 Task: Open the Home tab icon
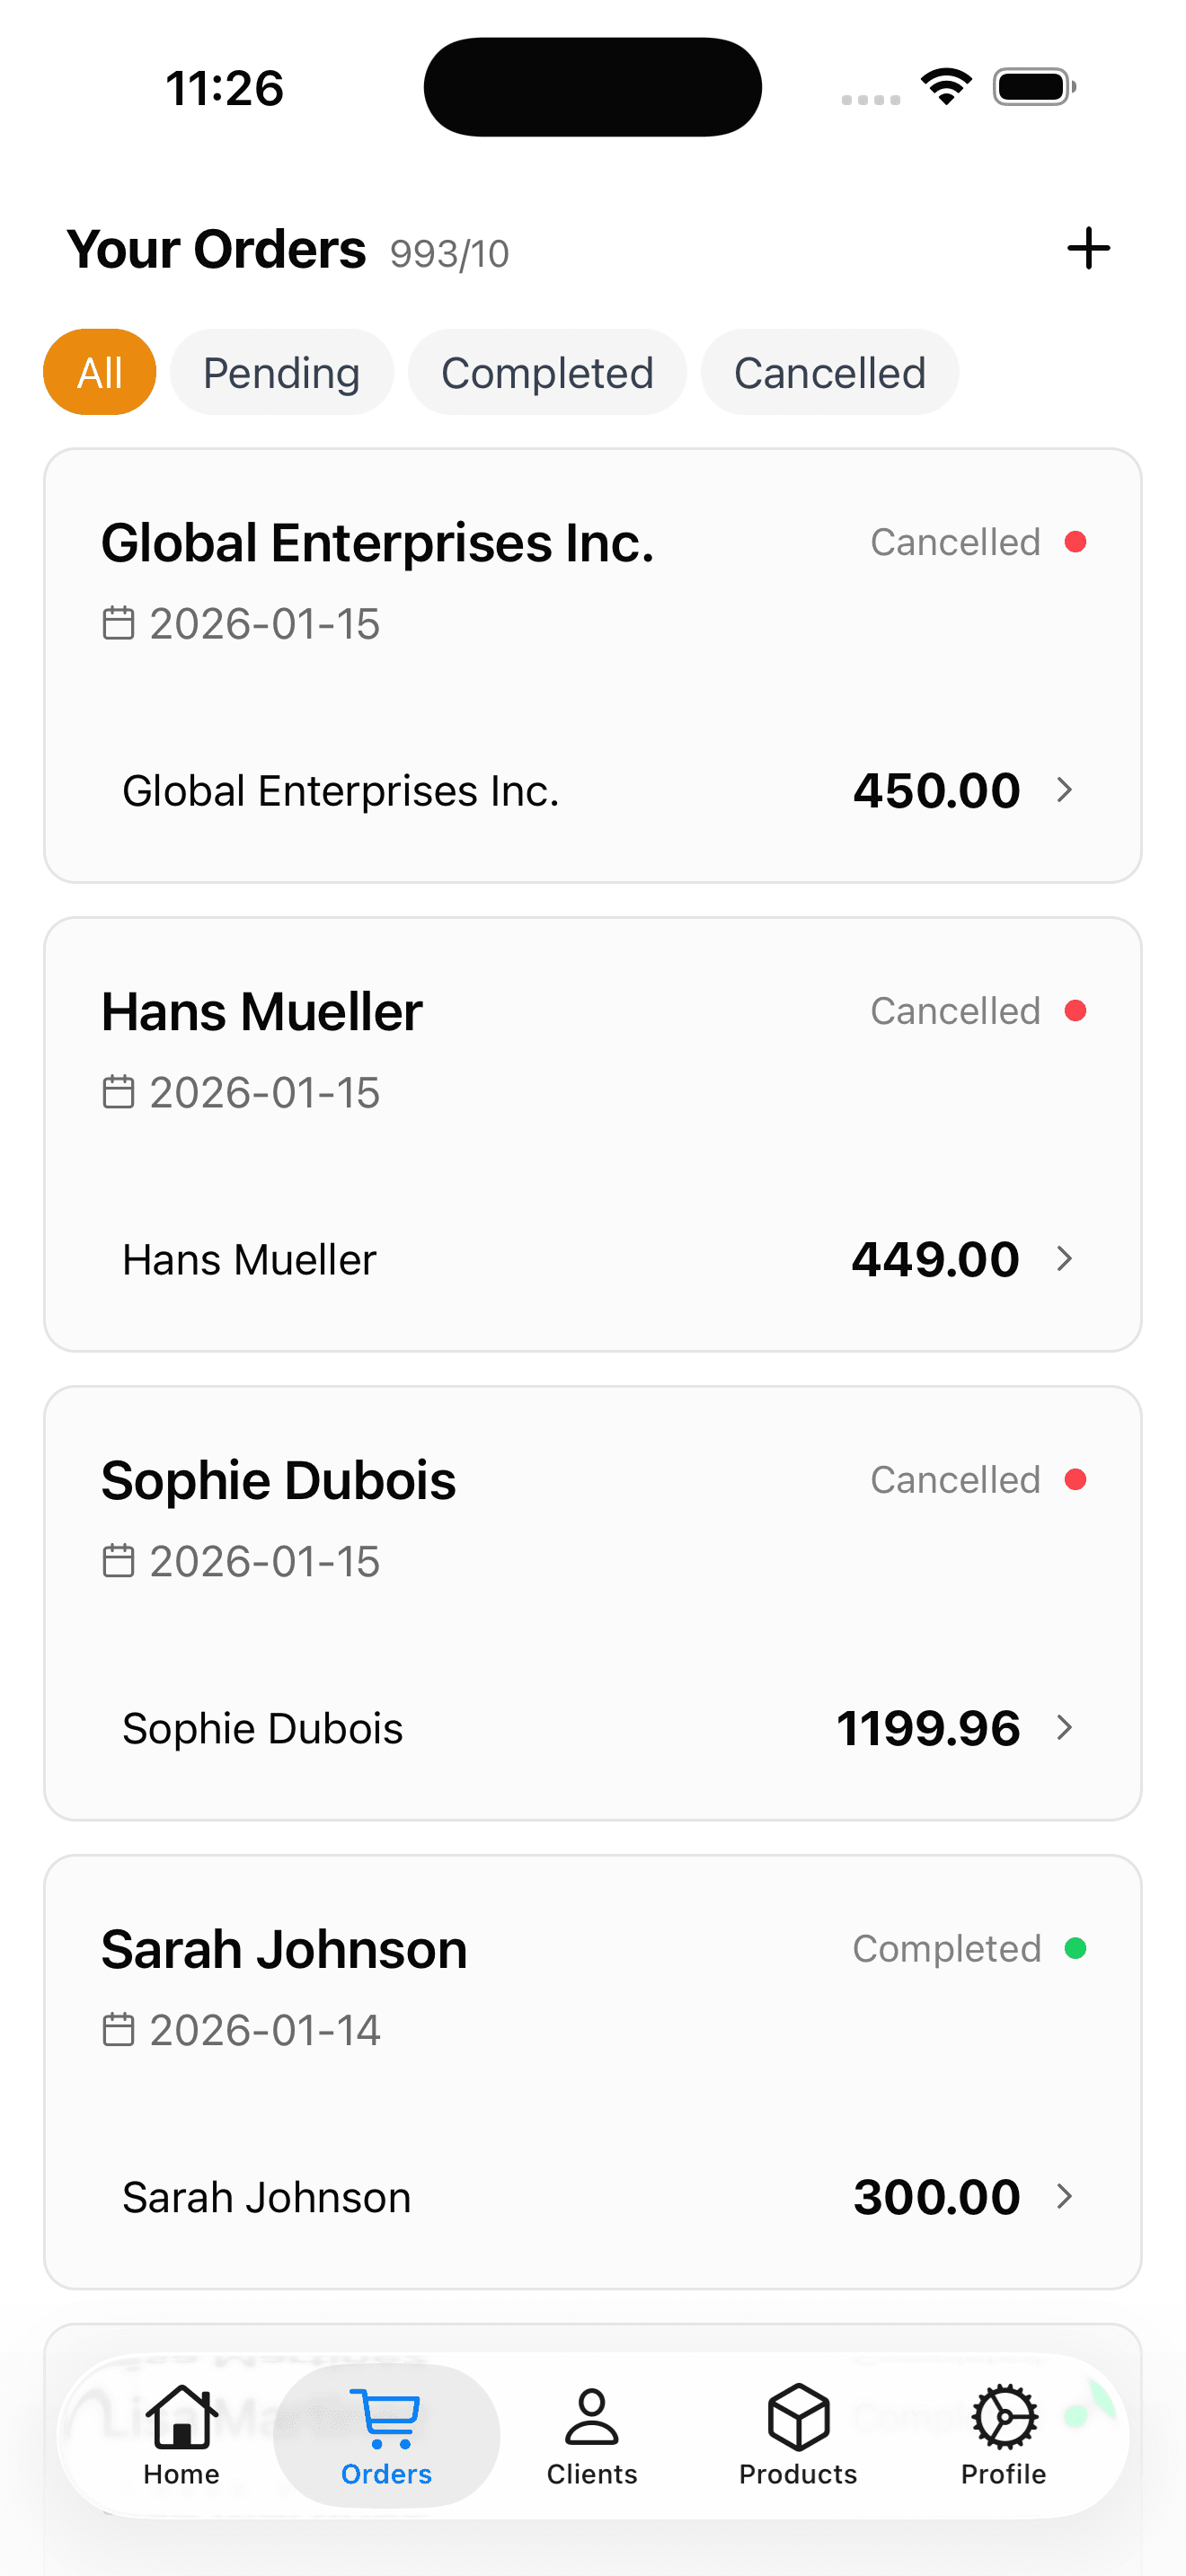pyautogui.click(x=181, y=2417)
